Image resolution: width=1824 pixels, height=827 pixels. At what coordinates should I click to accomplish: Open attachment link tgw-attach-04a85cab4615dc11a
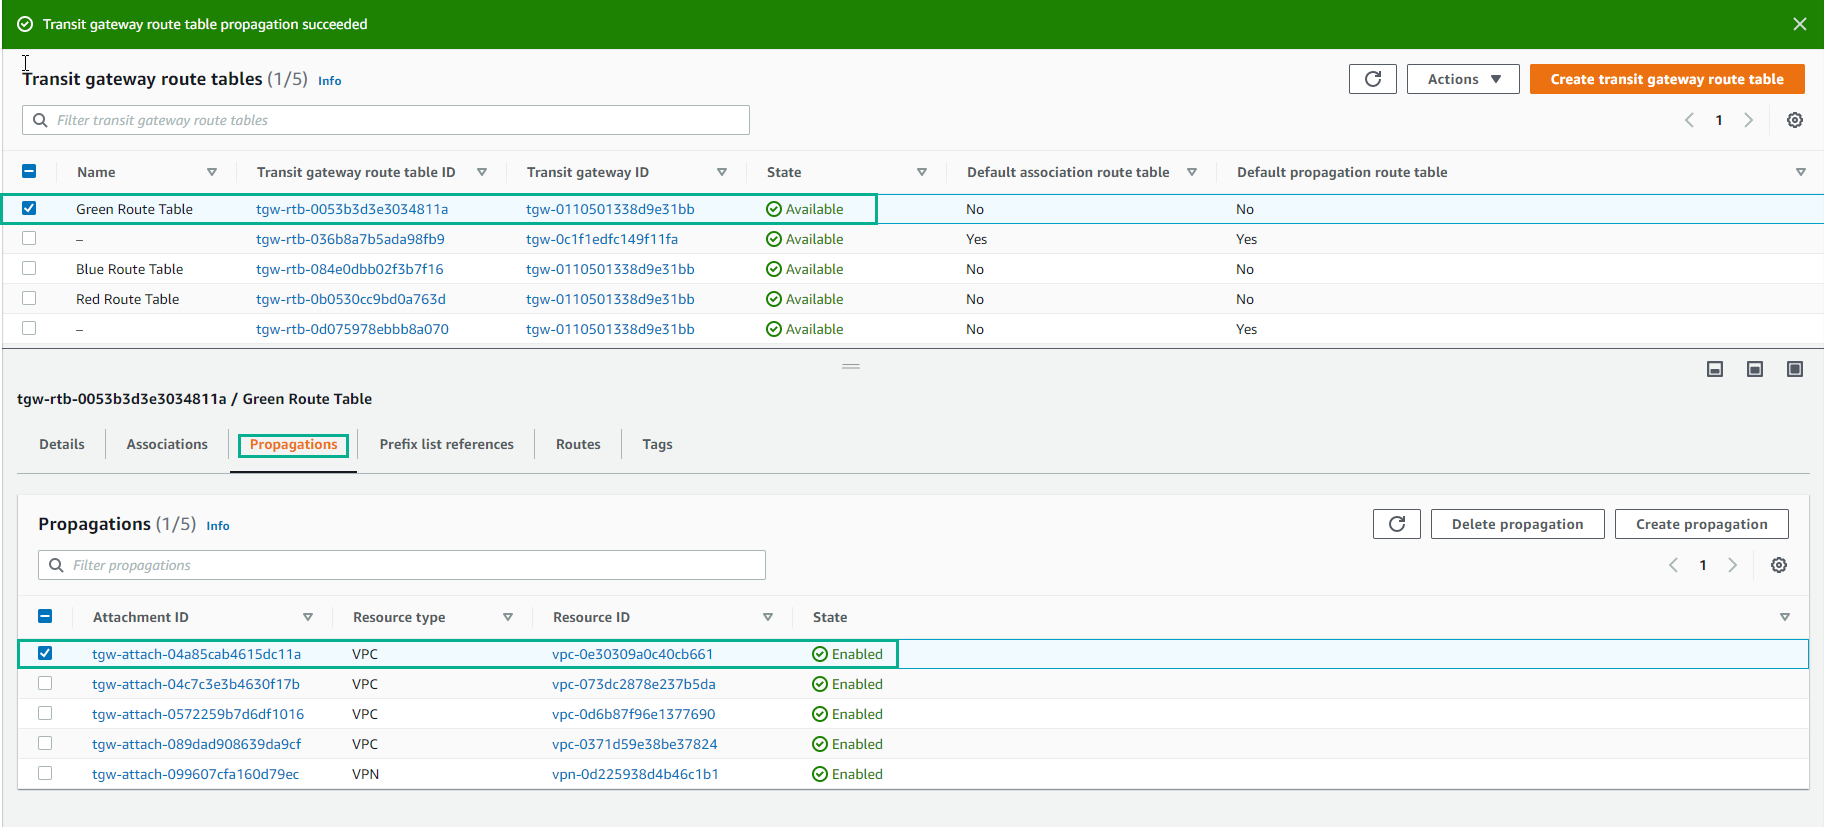[x=196, y=654]
